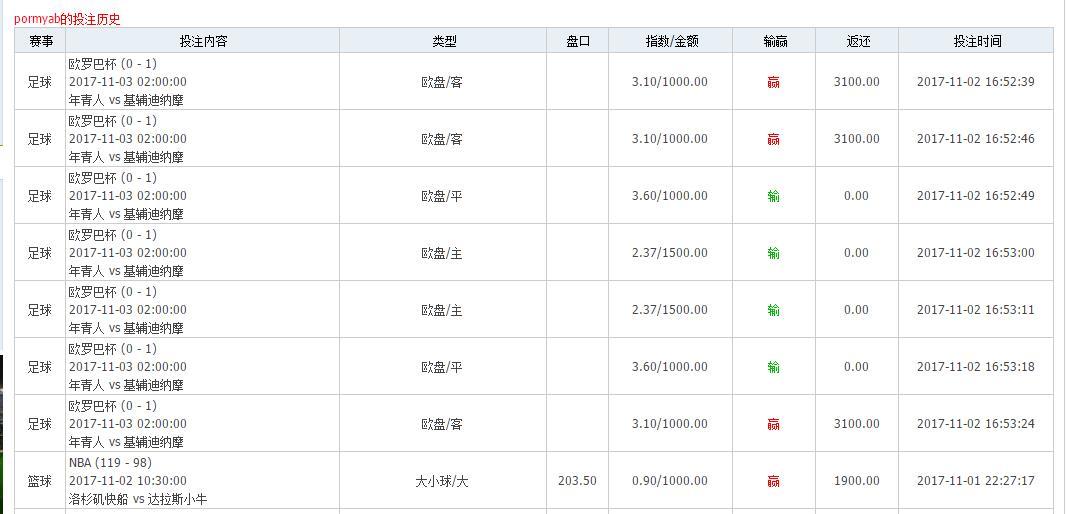1066x514 pixels.
Task: Click the pormyab的投注历史 title text
Action: pyautogui.click(x=67, y=19)
